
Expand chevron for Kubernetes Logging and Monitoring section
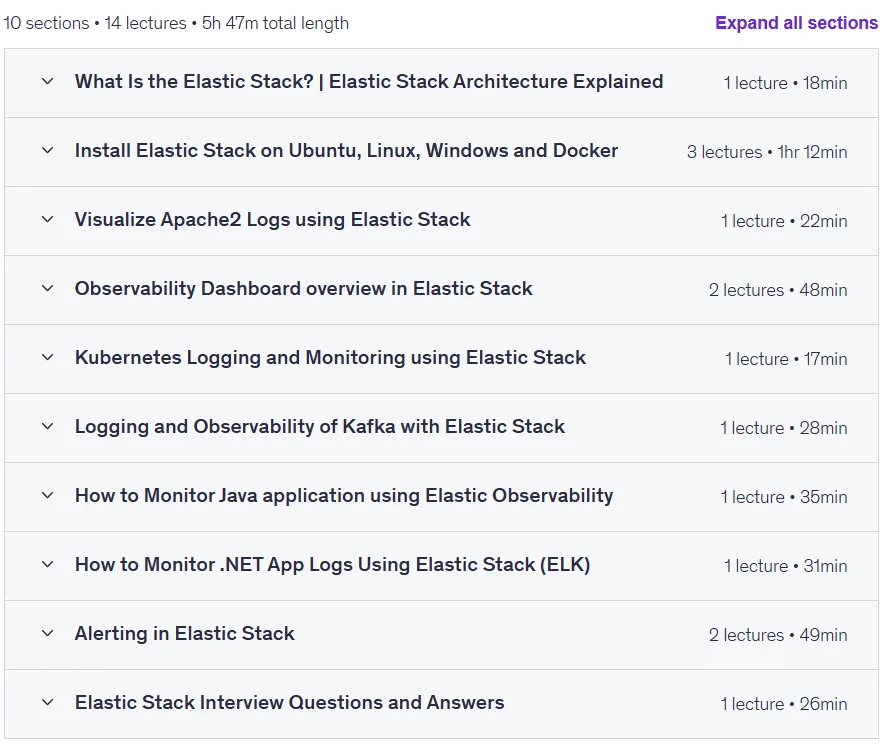[48, 358]
